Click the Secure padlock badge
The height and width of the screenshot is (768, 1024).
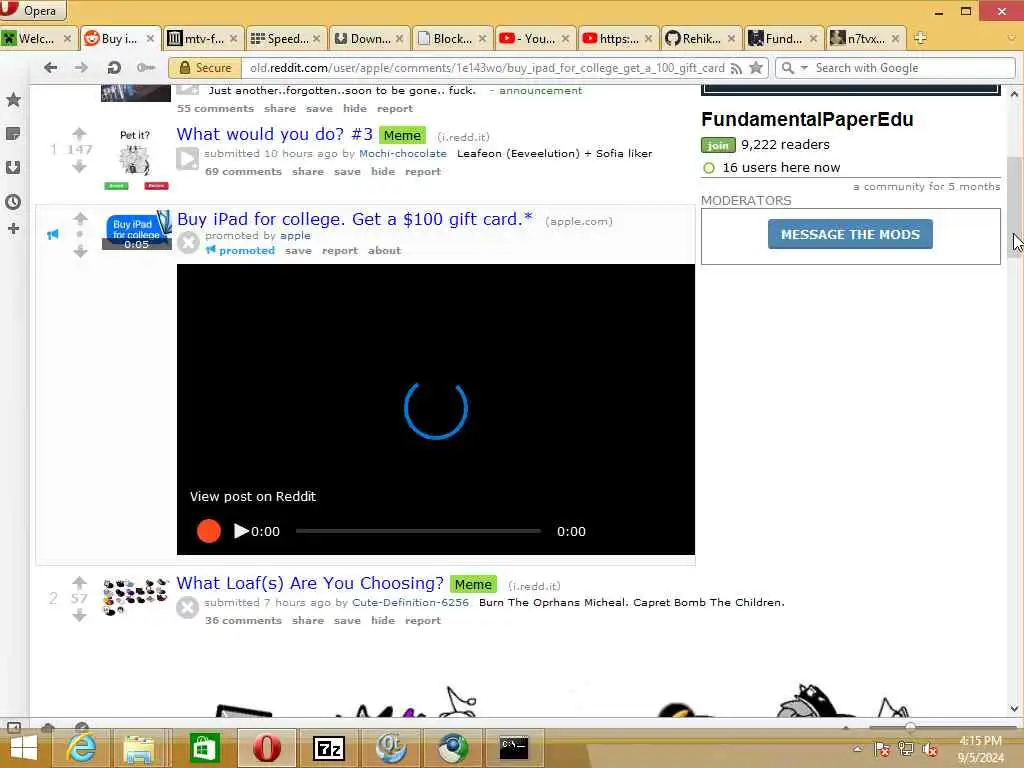point(204,68)
